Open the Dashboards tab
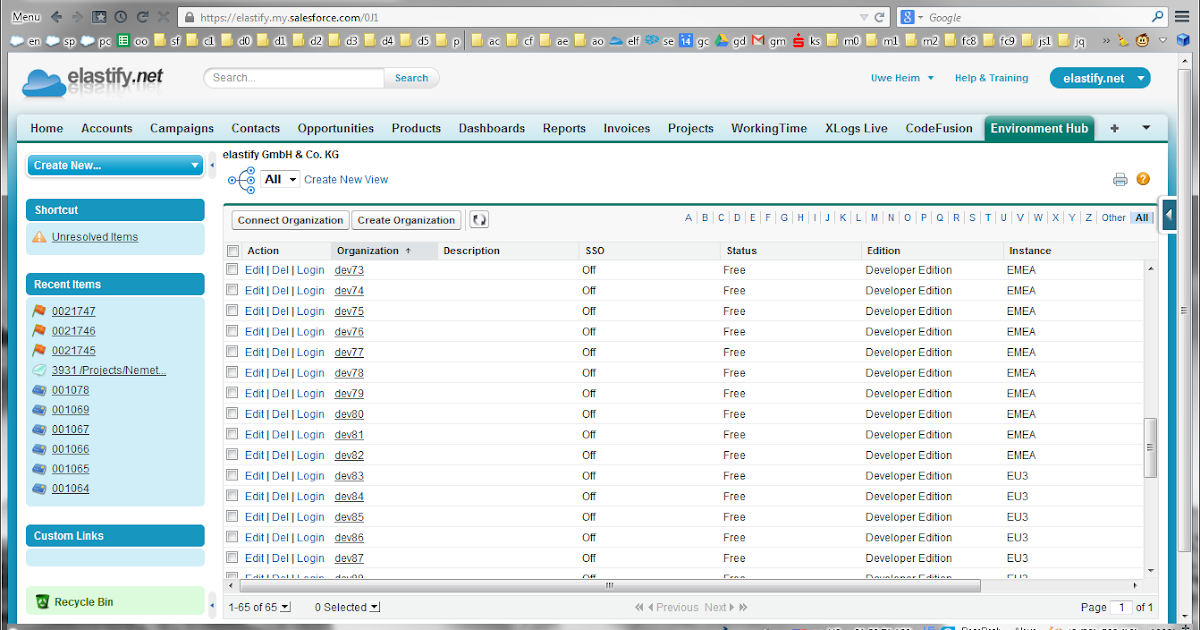 tap(492, 128)
